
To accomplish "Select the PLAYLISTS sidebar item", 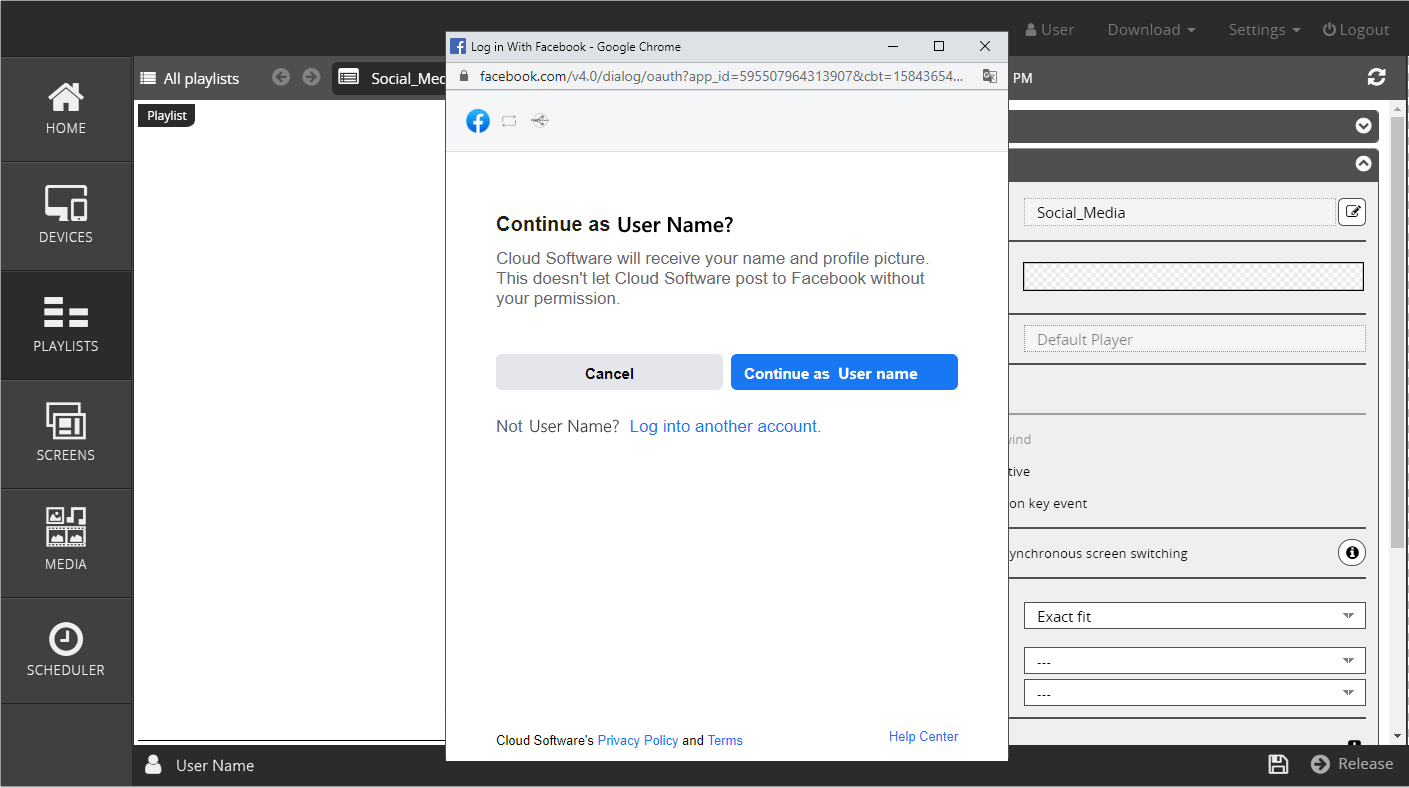I will coord(66,325).
